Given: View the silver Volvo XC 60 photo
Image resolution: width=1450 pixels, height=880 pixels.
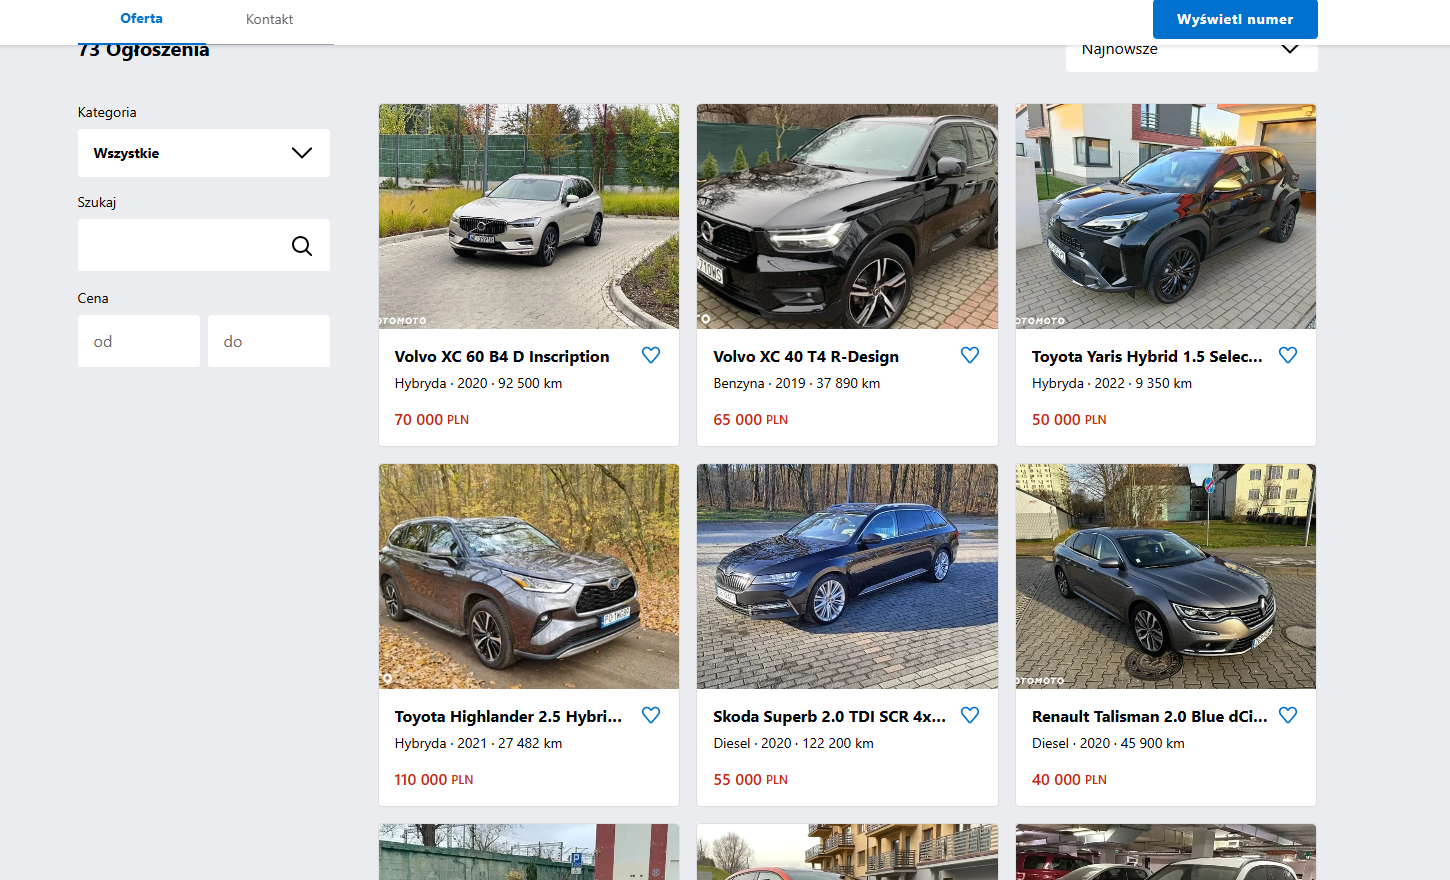Looking at the screenshot, I should (x=529, y=216).
